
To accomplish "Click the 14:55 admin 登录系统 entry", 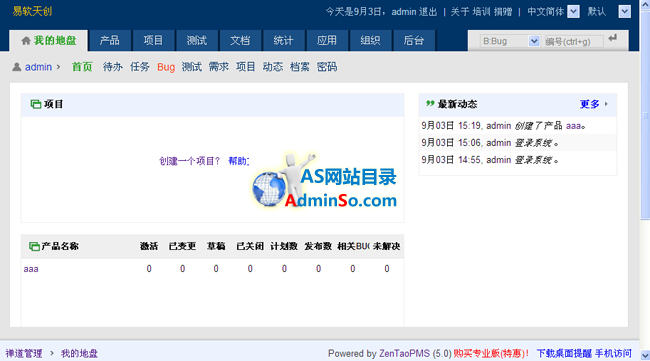I will coord(517,160).
